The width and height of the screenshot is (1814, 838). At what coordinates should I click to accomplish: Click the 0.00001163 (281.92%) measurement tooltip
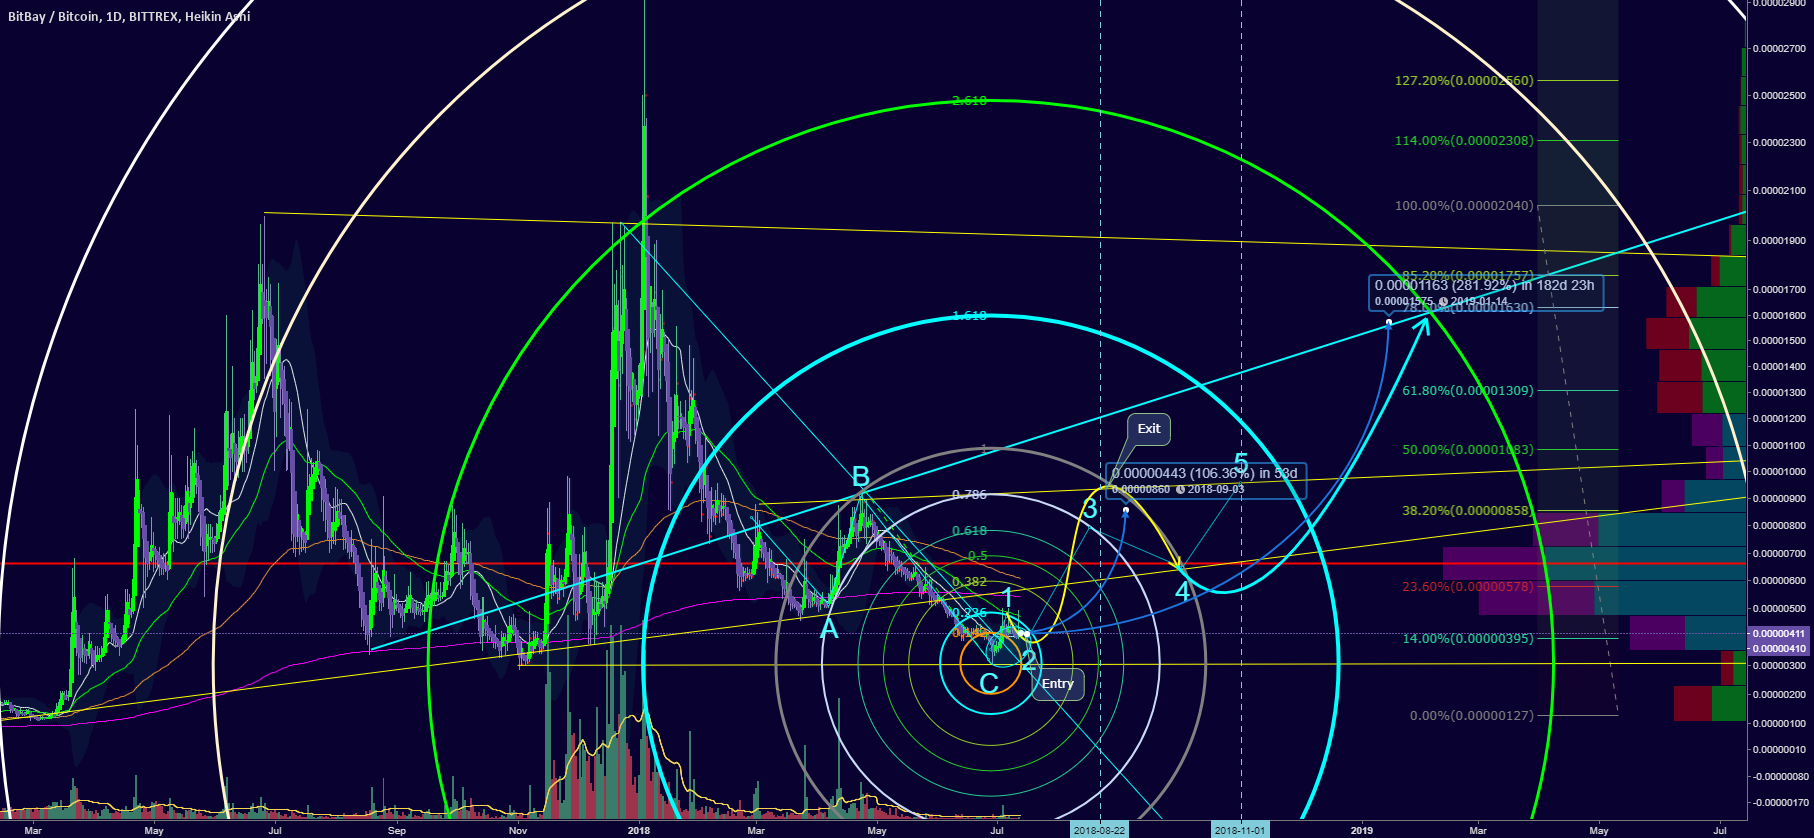[1484, 292]
